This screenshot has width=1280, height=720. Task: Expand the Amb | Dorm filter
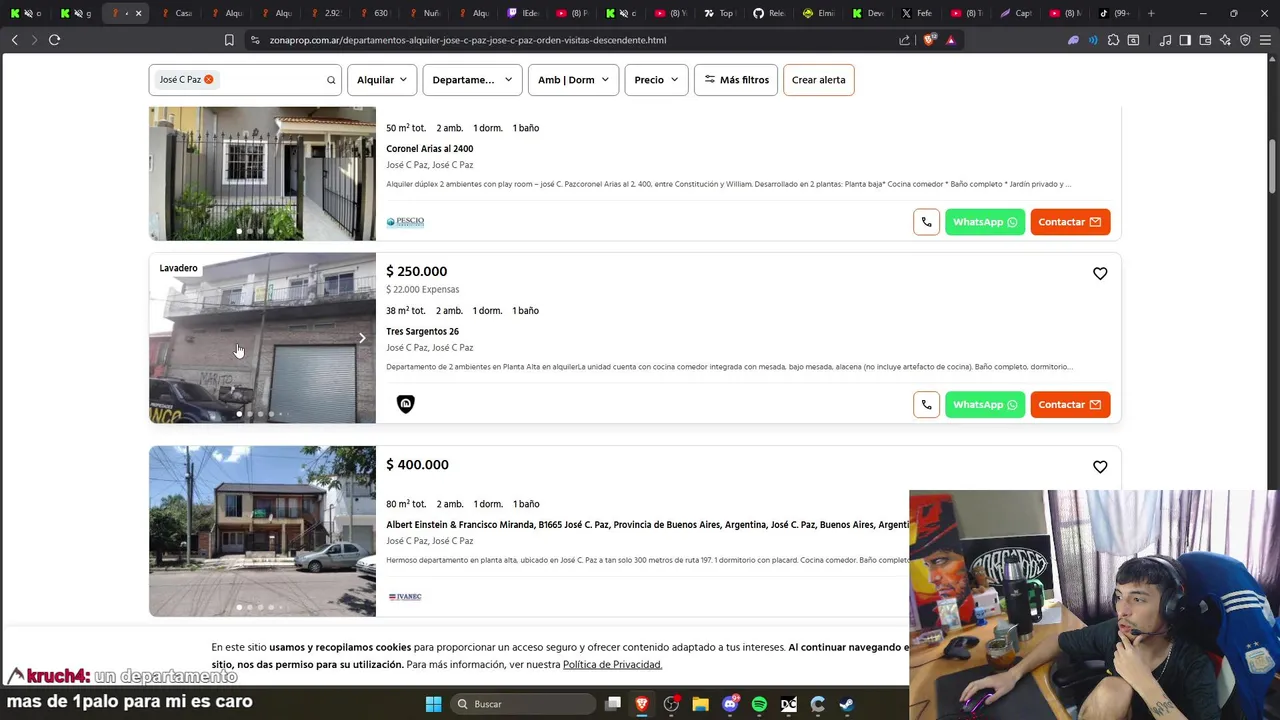coord(573,80)
